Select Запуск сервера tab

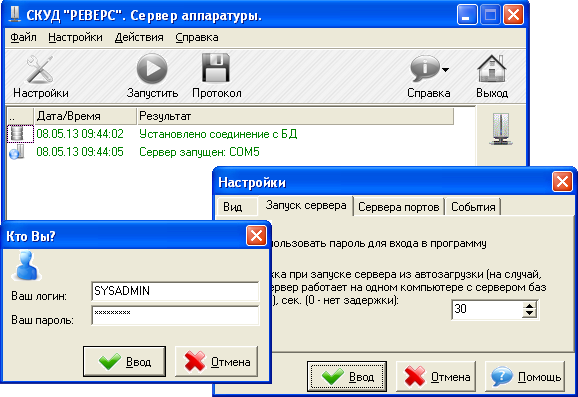point(306,205)
